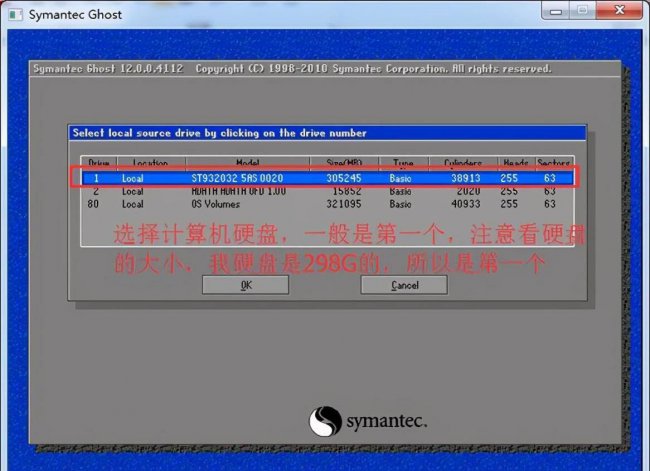The image size is (650, 471).
Task: Select drive 1 row ST932032 5AS 0020
Action: 327,178
